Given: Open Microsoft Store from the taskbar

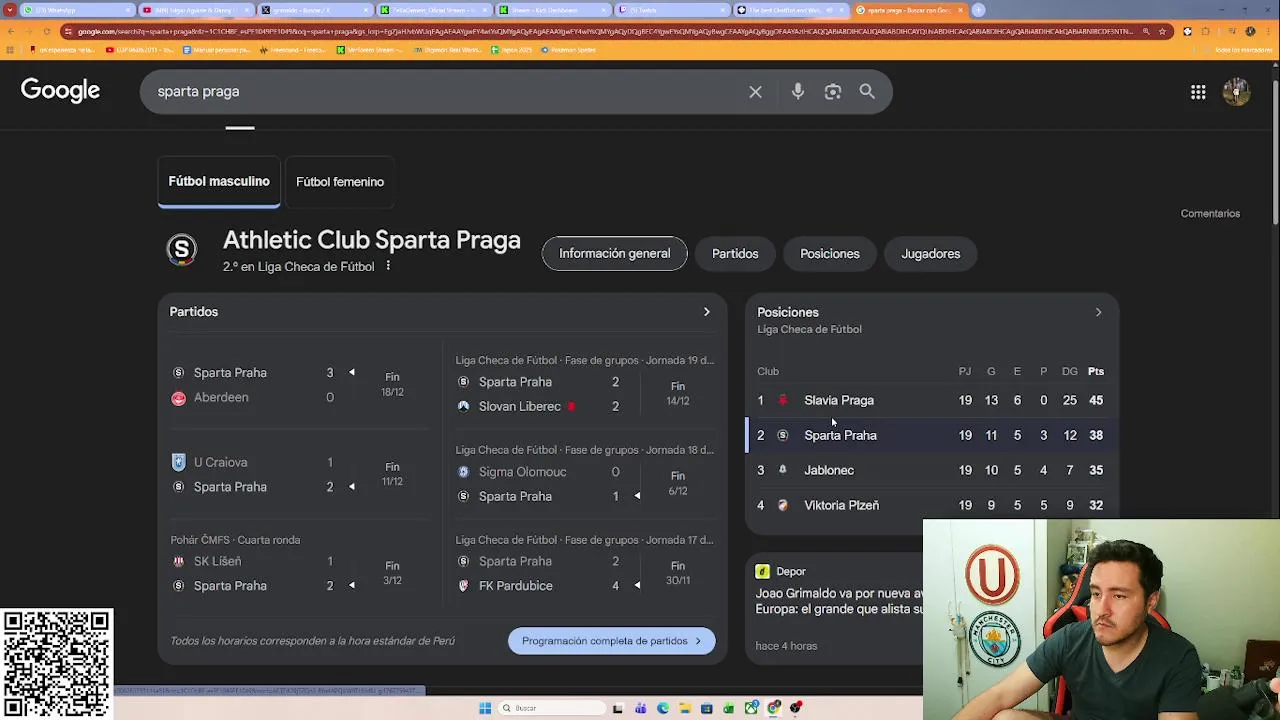Looking at the screenshot, I should 707,708.
